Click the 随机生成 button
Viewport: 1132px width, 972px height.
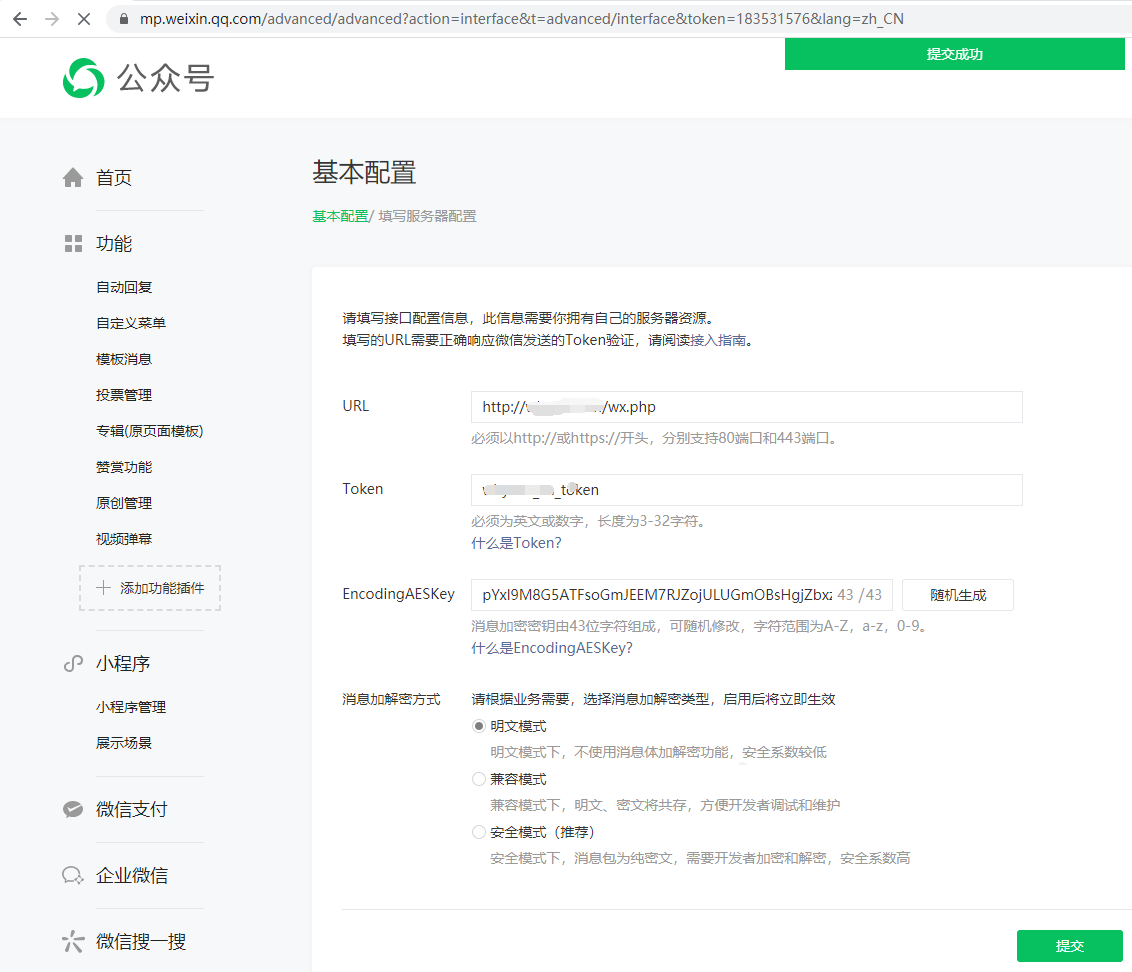tap(957, 595)
